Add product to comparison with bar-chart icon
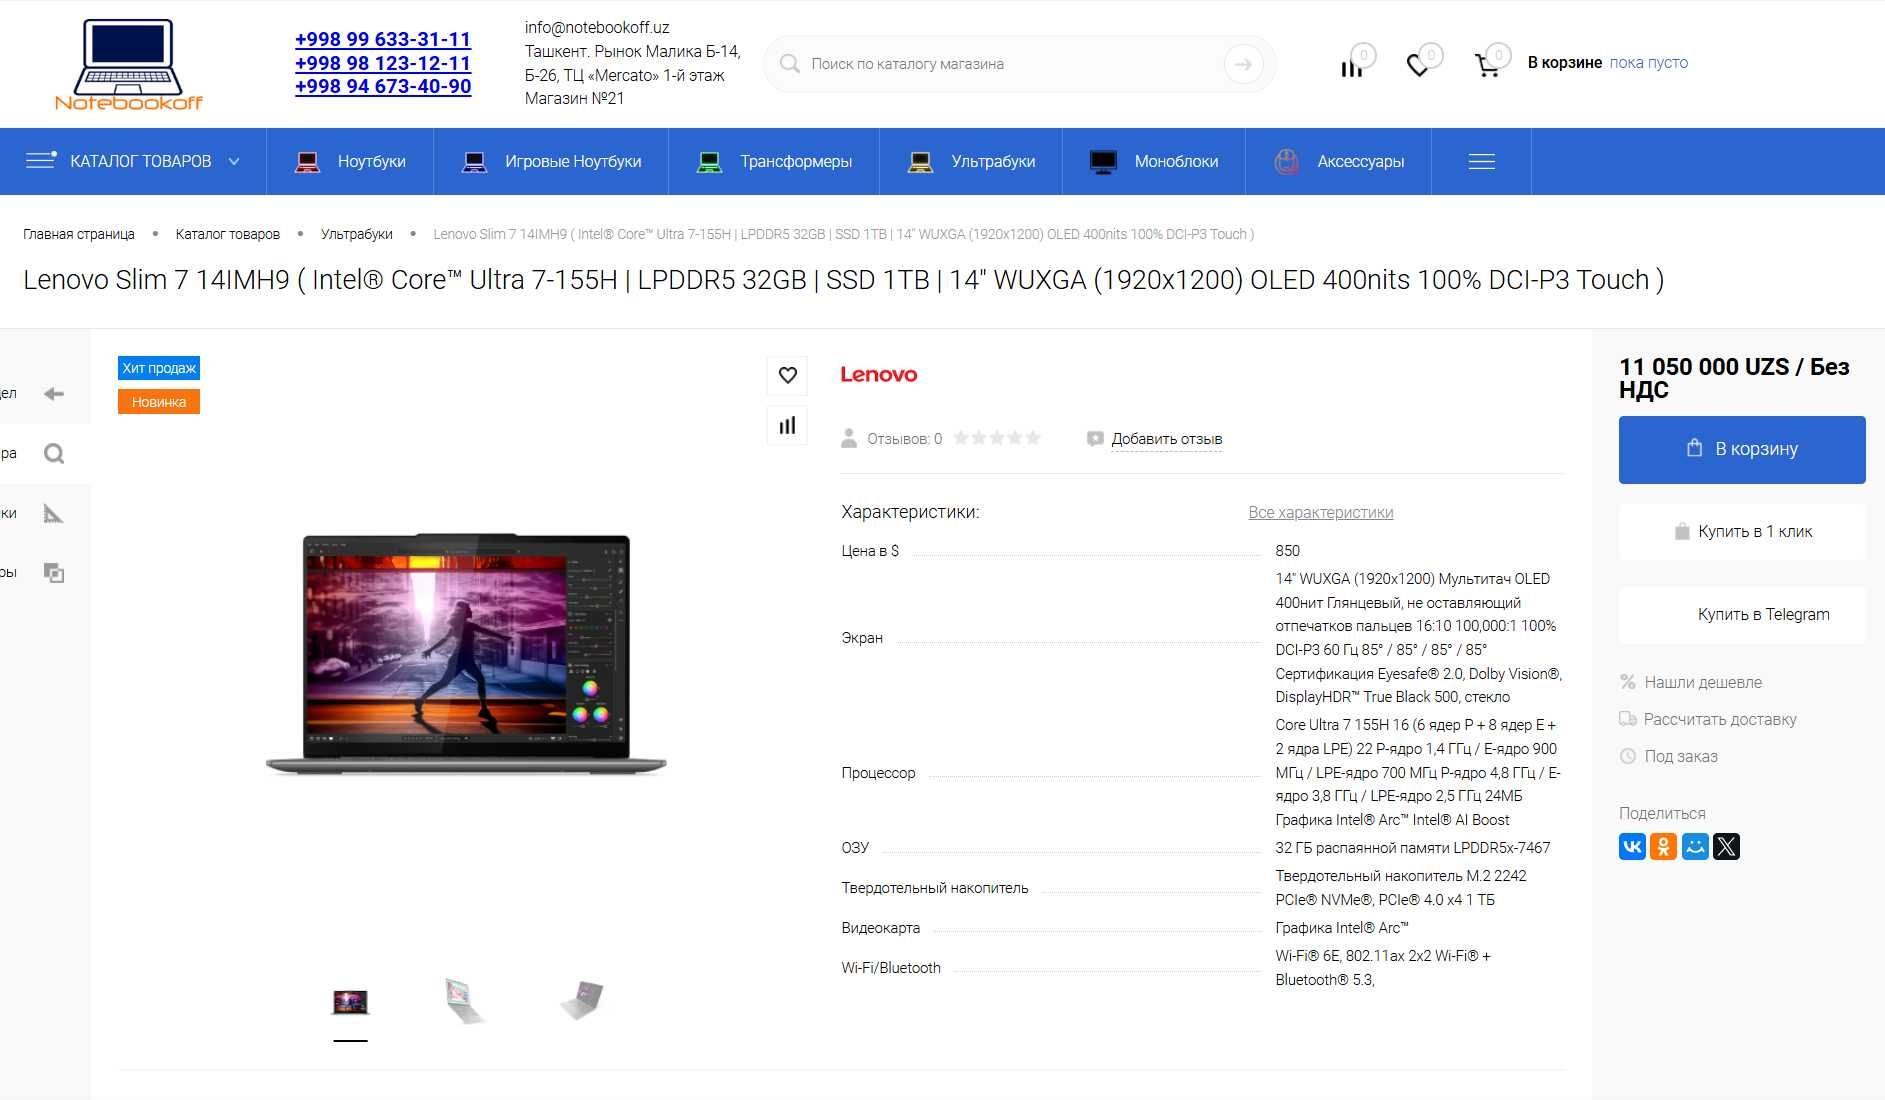Screen dimensions: 1885x1100 (787, 425)
